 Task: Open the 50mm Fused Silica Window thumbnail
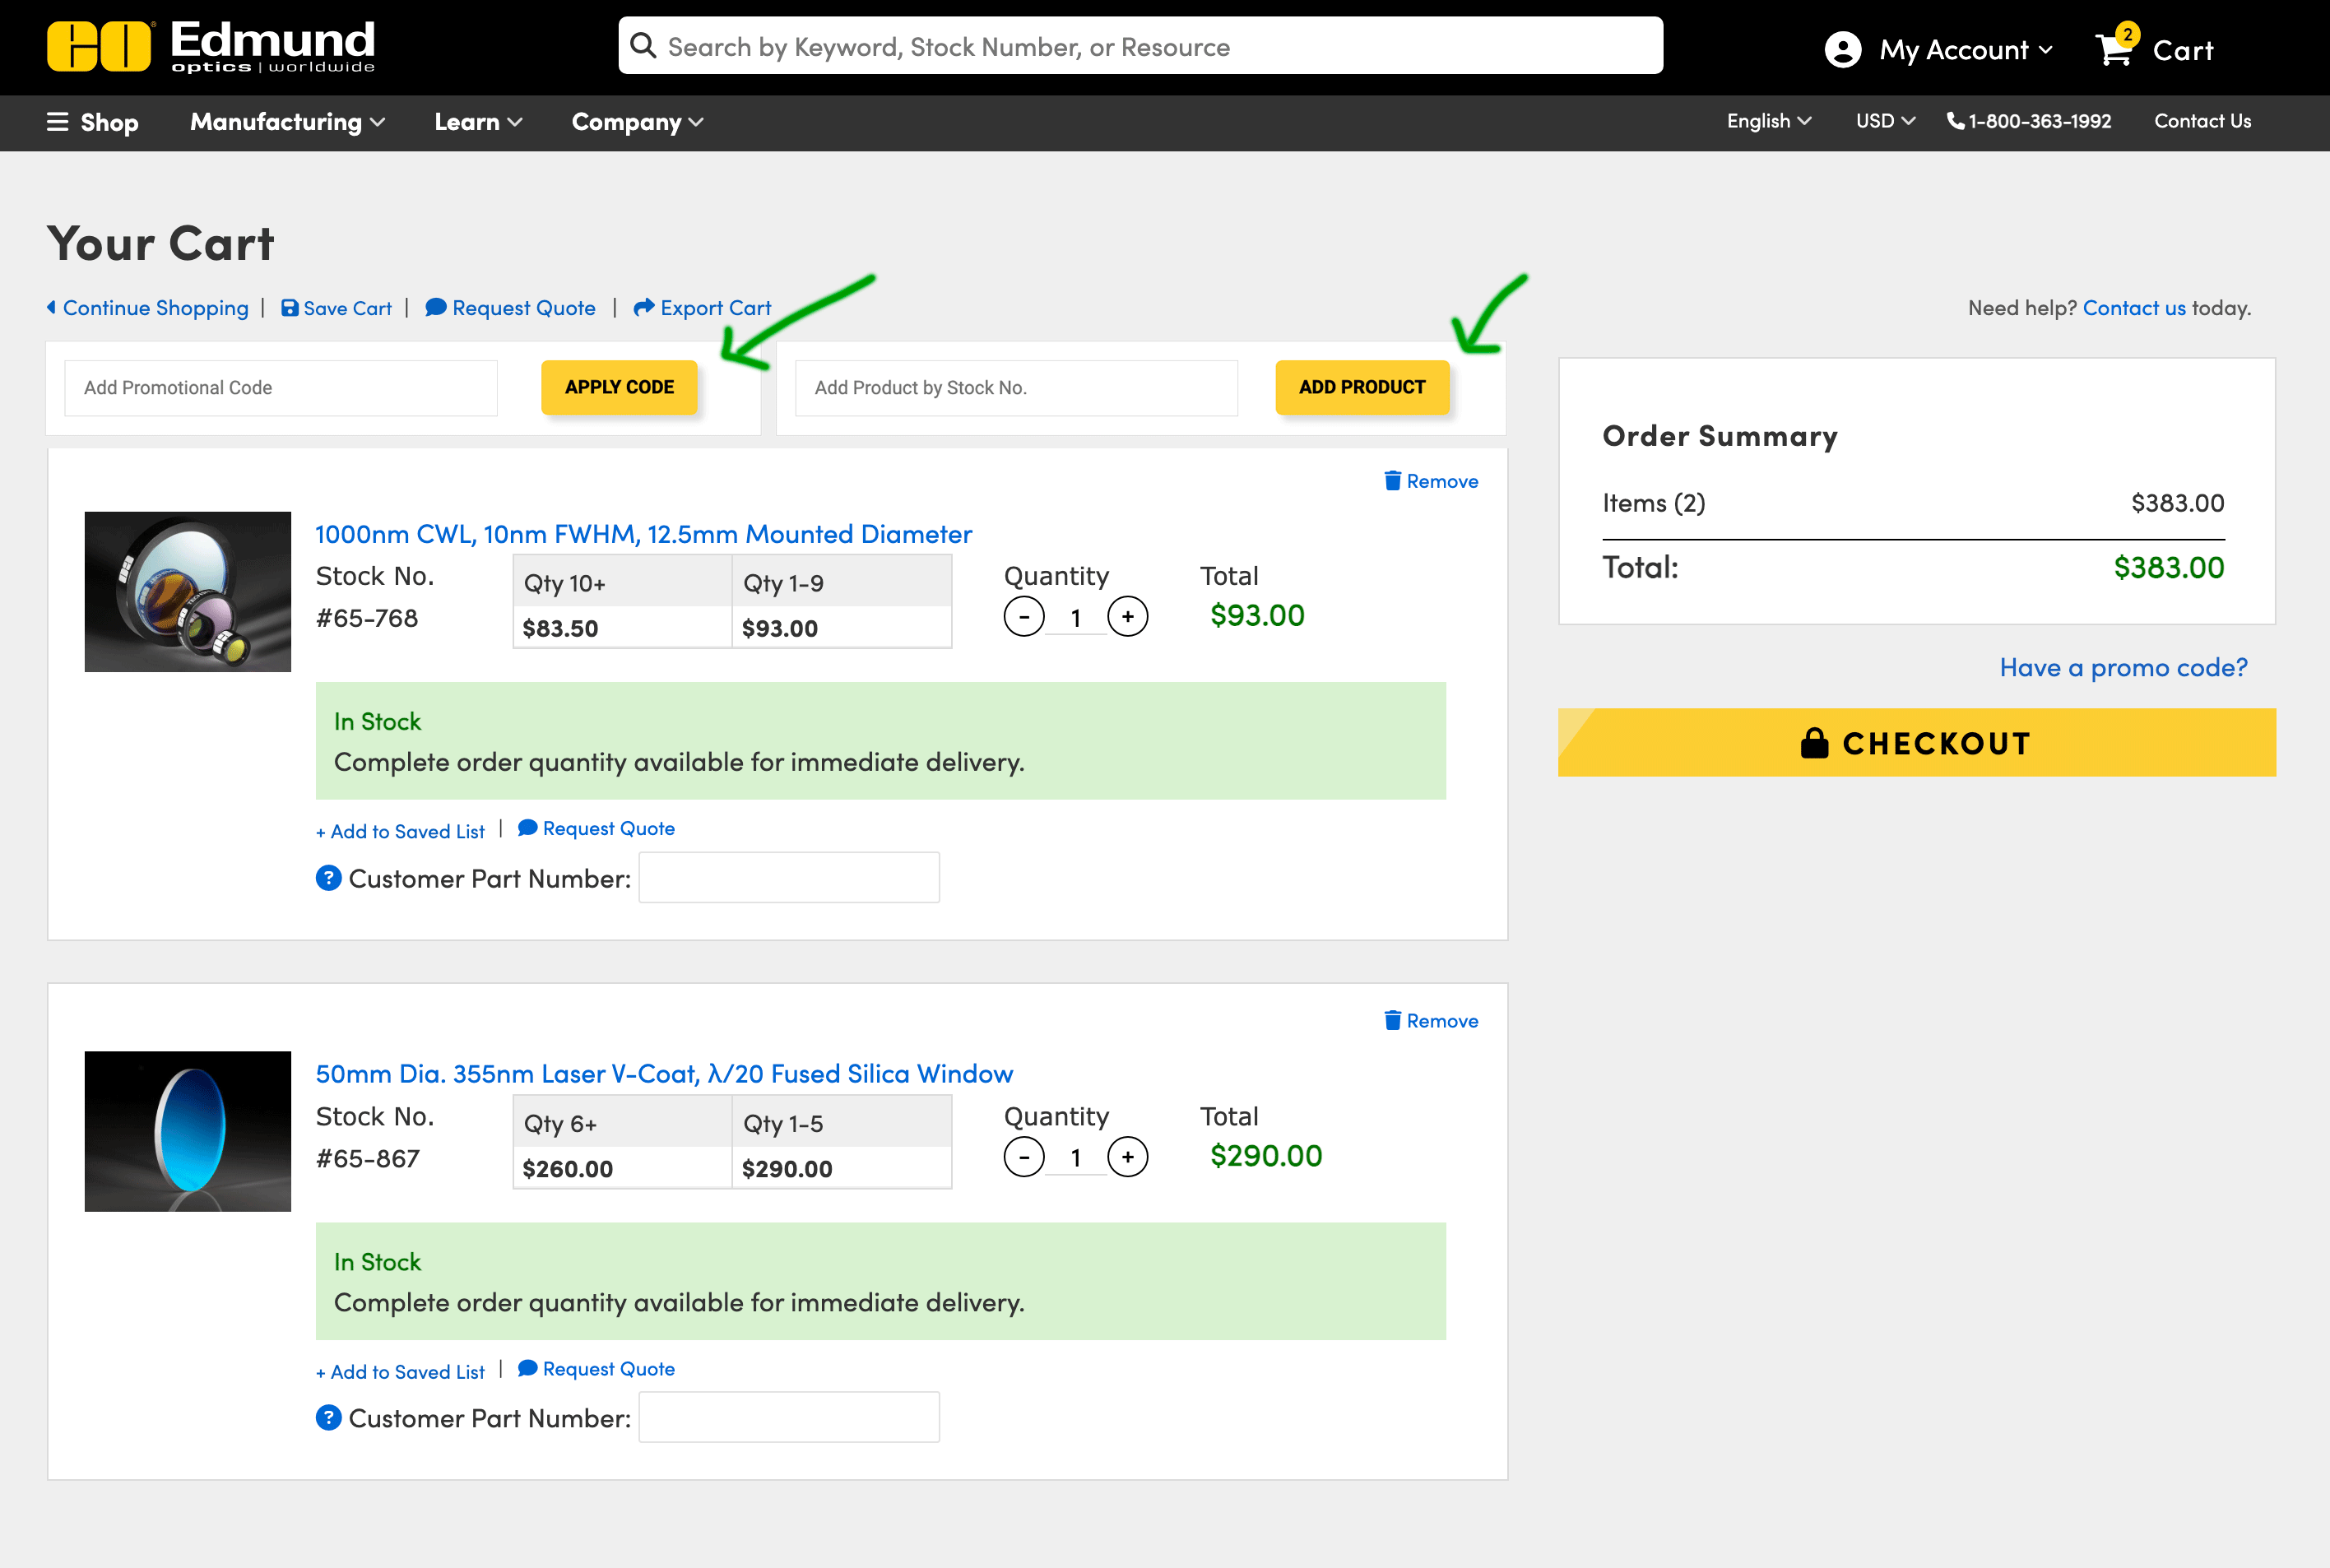[x=187, y=1131]
